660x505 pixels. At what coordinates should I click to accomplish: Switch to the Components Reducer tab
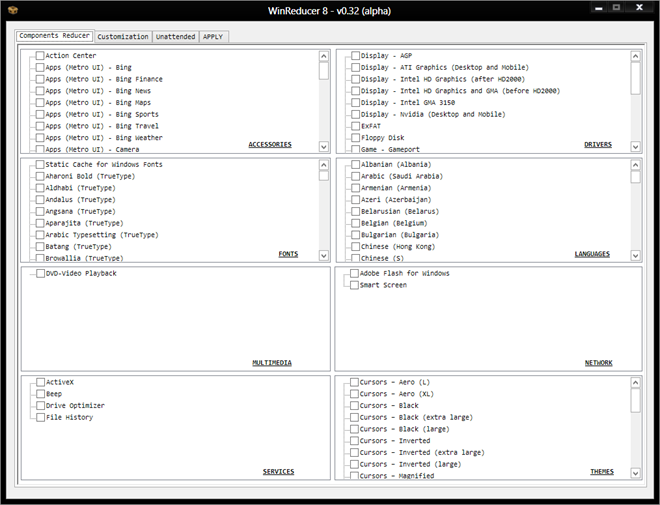point(54,36)
